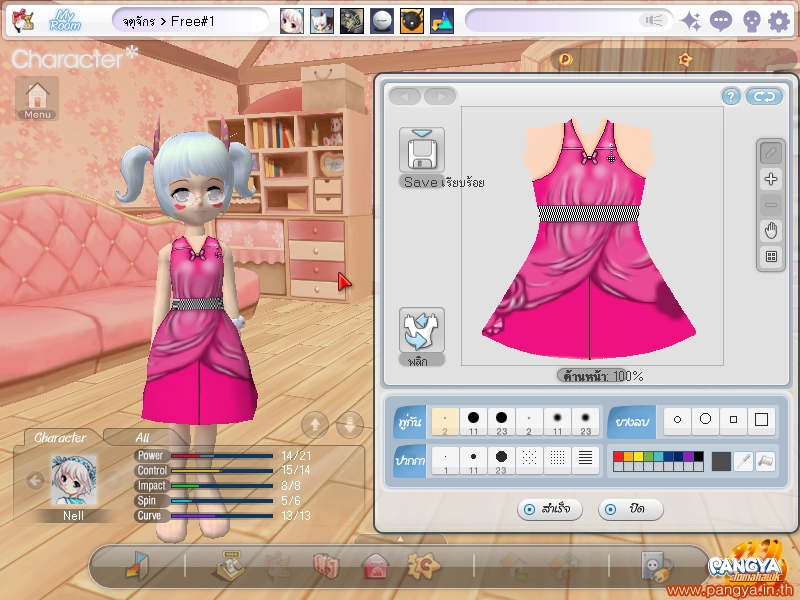Viewport: 800px width, 600px height.
Task: Open the pink suitcase icon
Action: [327, 565]
